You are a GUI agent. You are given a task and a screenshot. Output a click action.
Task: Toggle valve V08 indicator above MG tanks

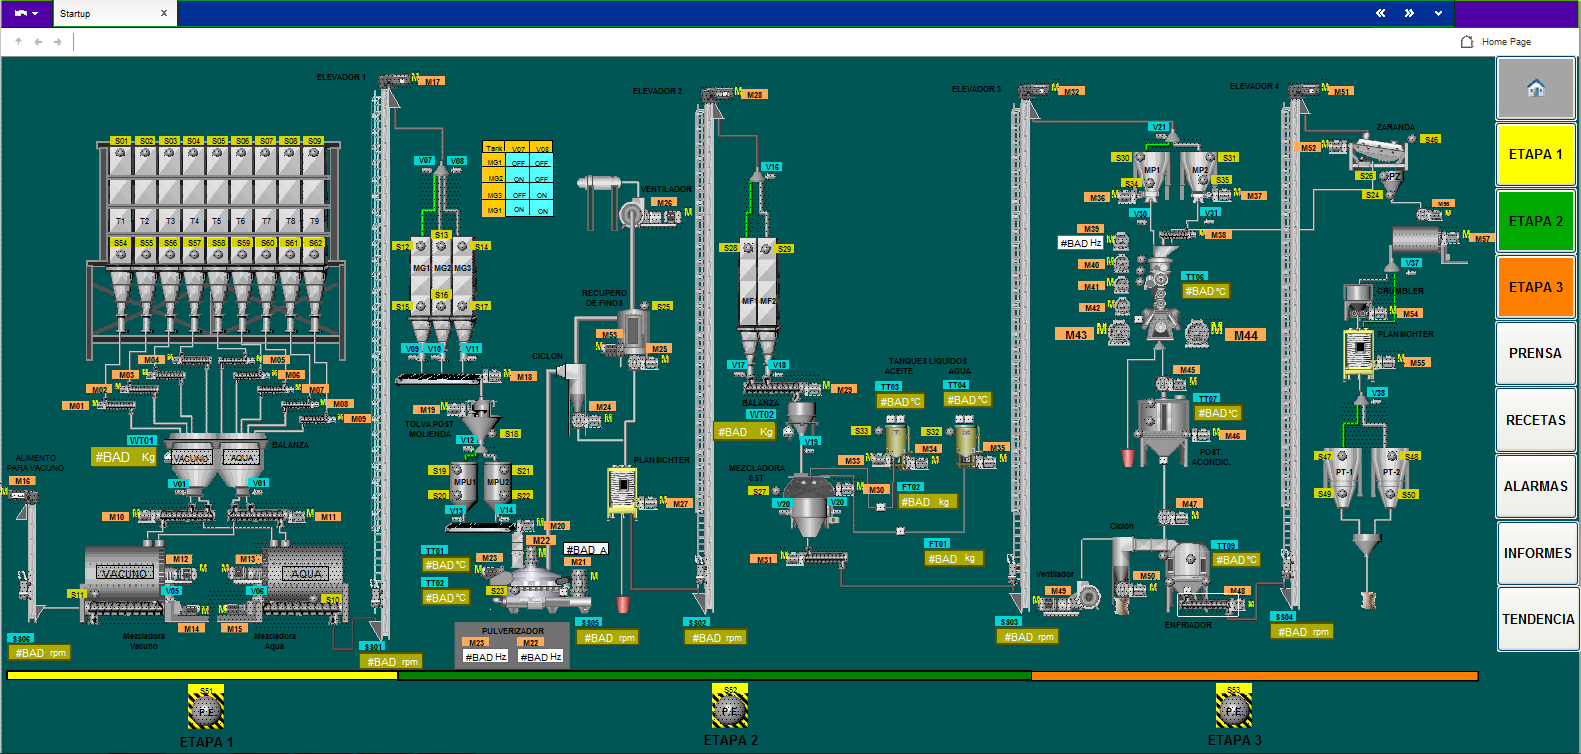click(x=457, y=160)
